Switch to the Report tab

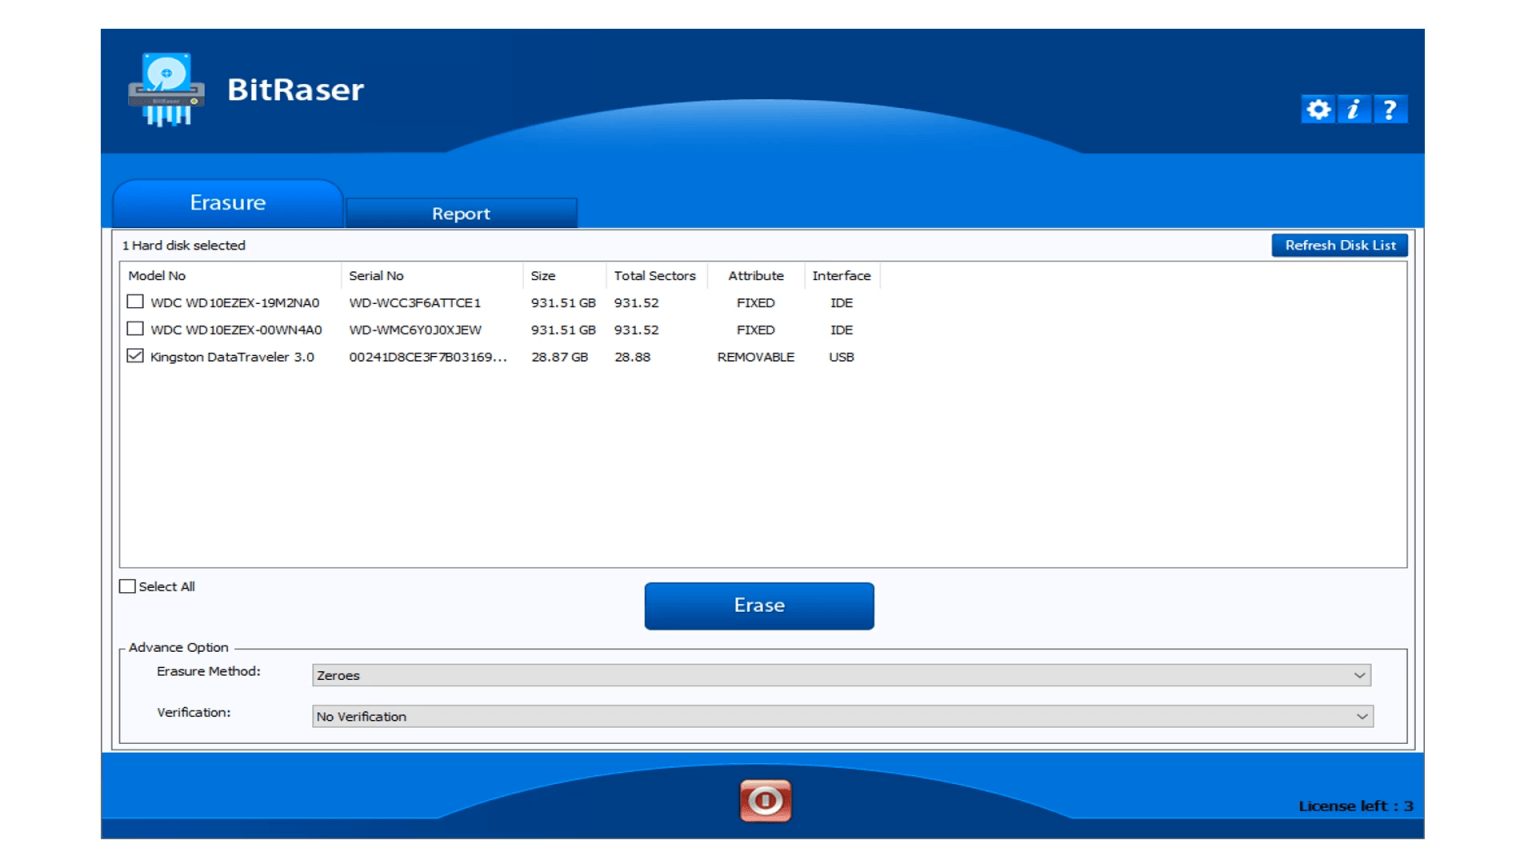pos(461,213)
